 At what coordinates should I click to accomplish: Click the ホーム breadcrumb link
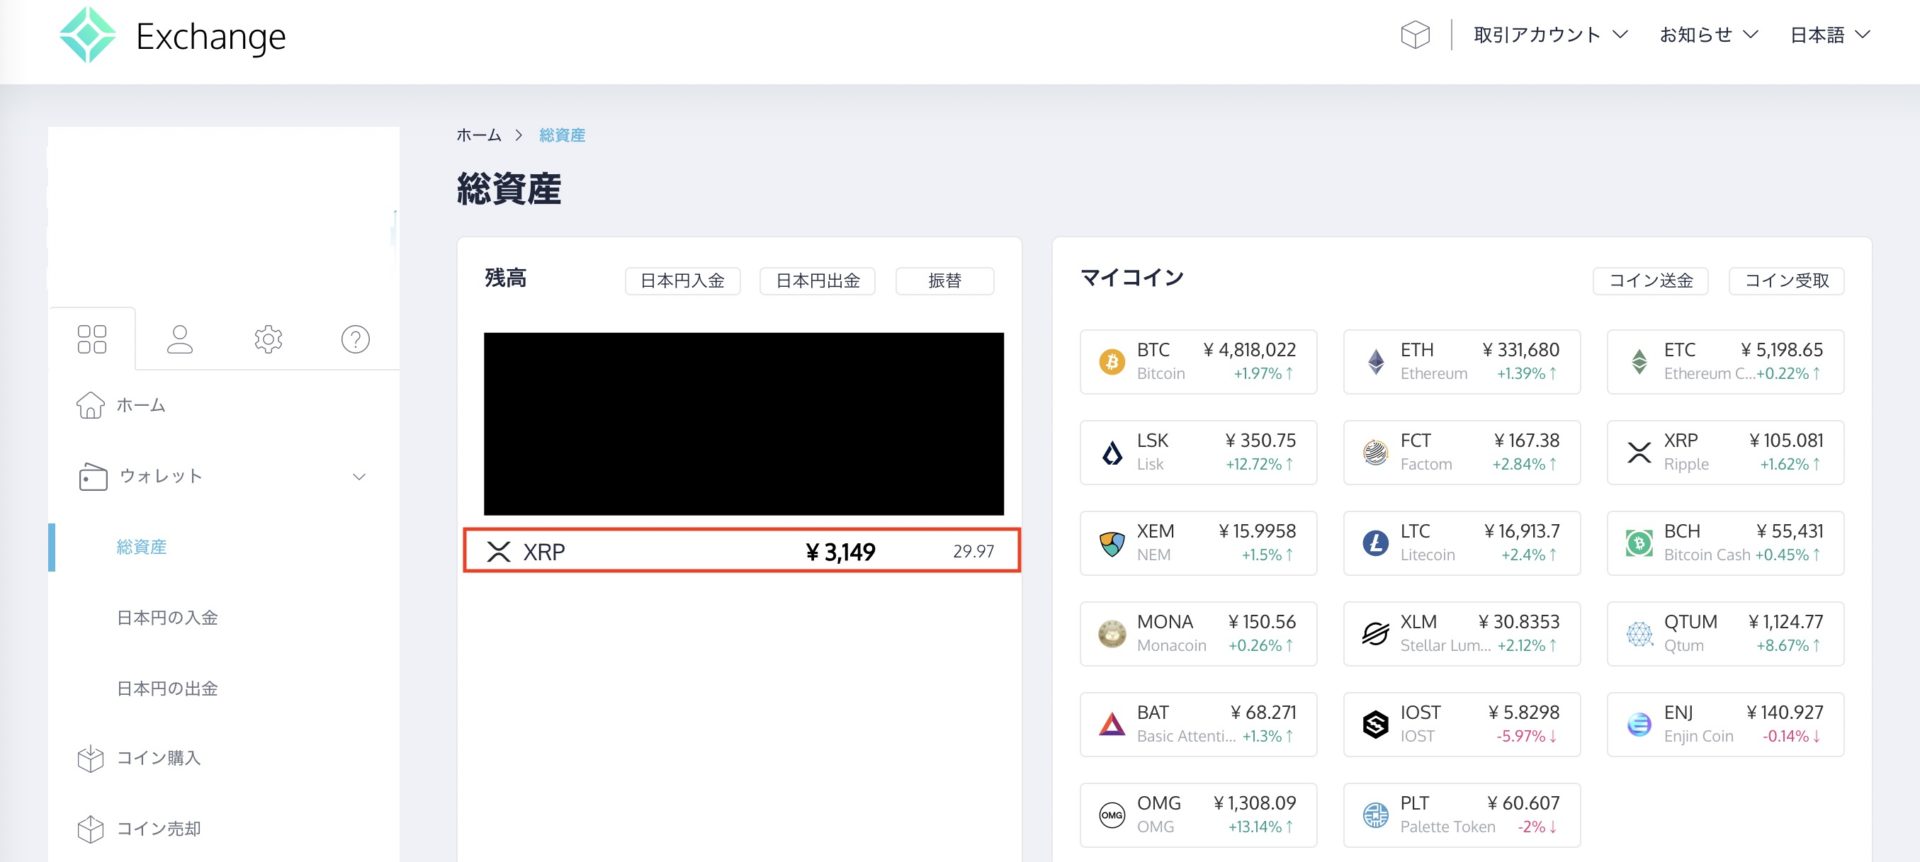click(x=479, y=135)
